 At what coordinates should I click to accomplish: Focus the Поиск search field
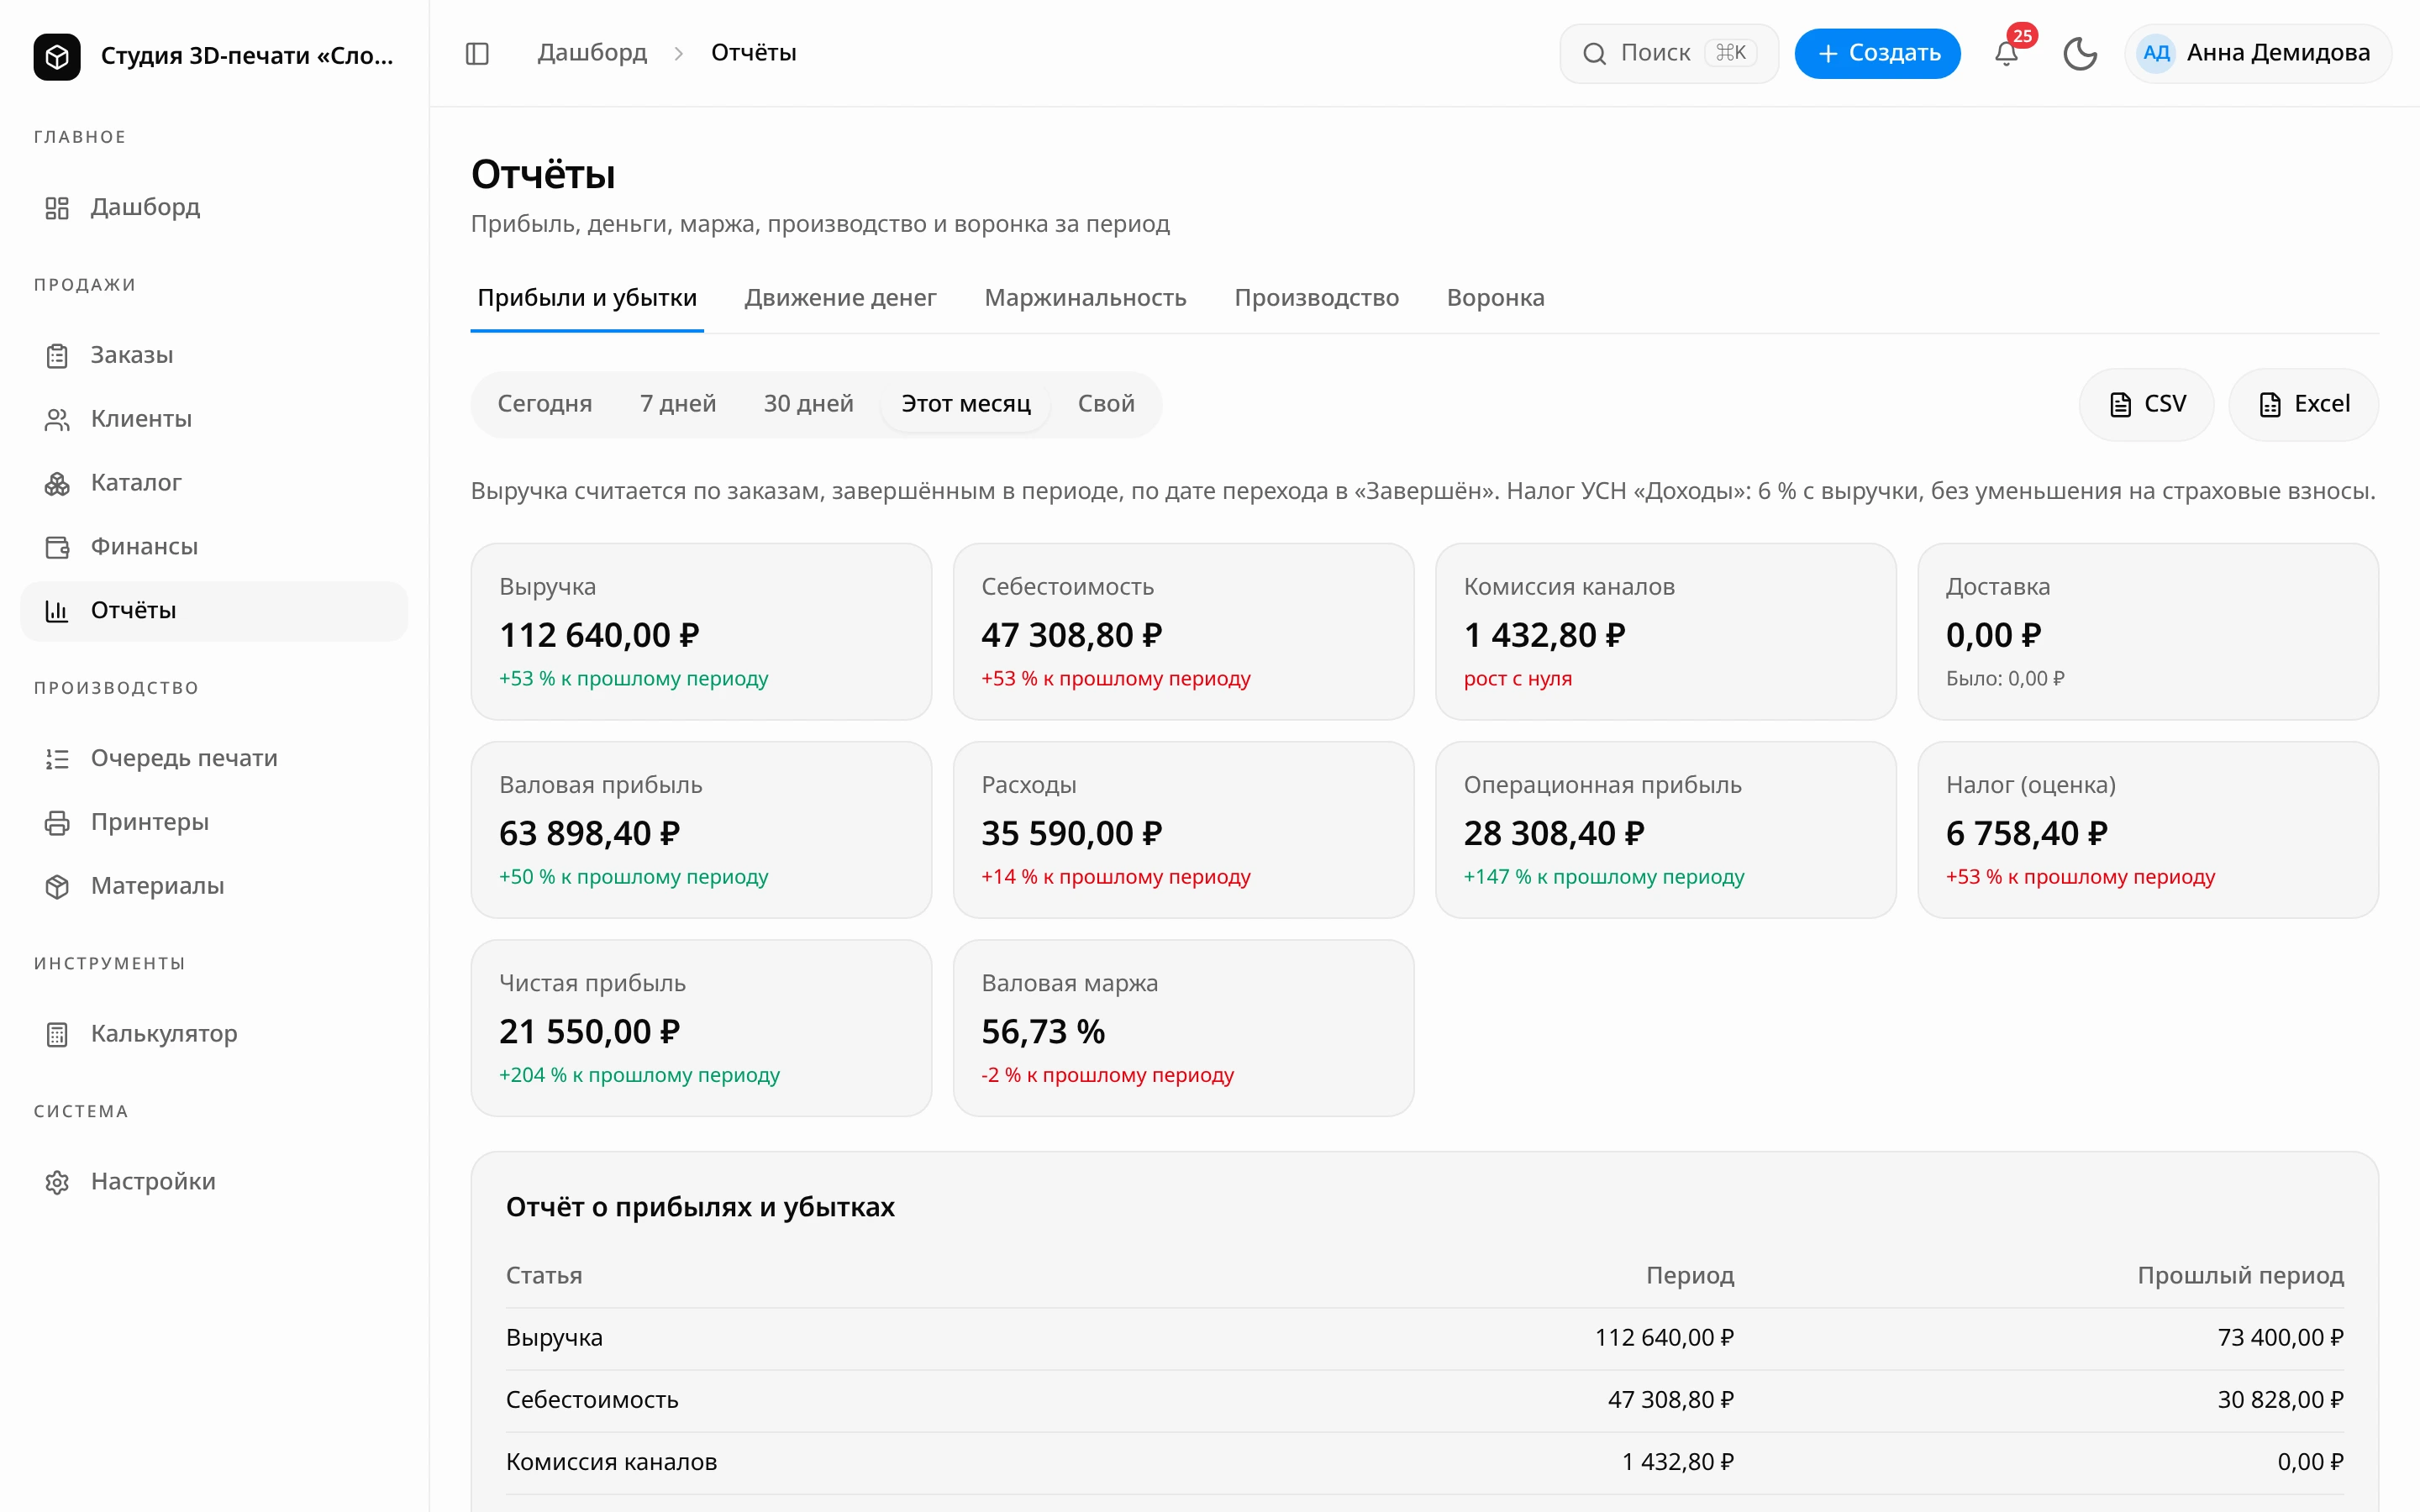tap(1668, 53)
